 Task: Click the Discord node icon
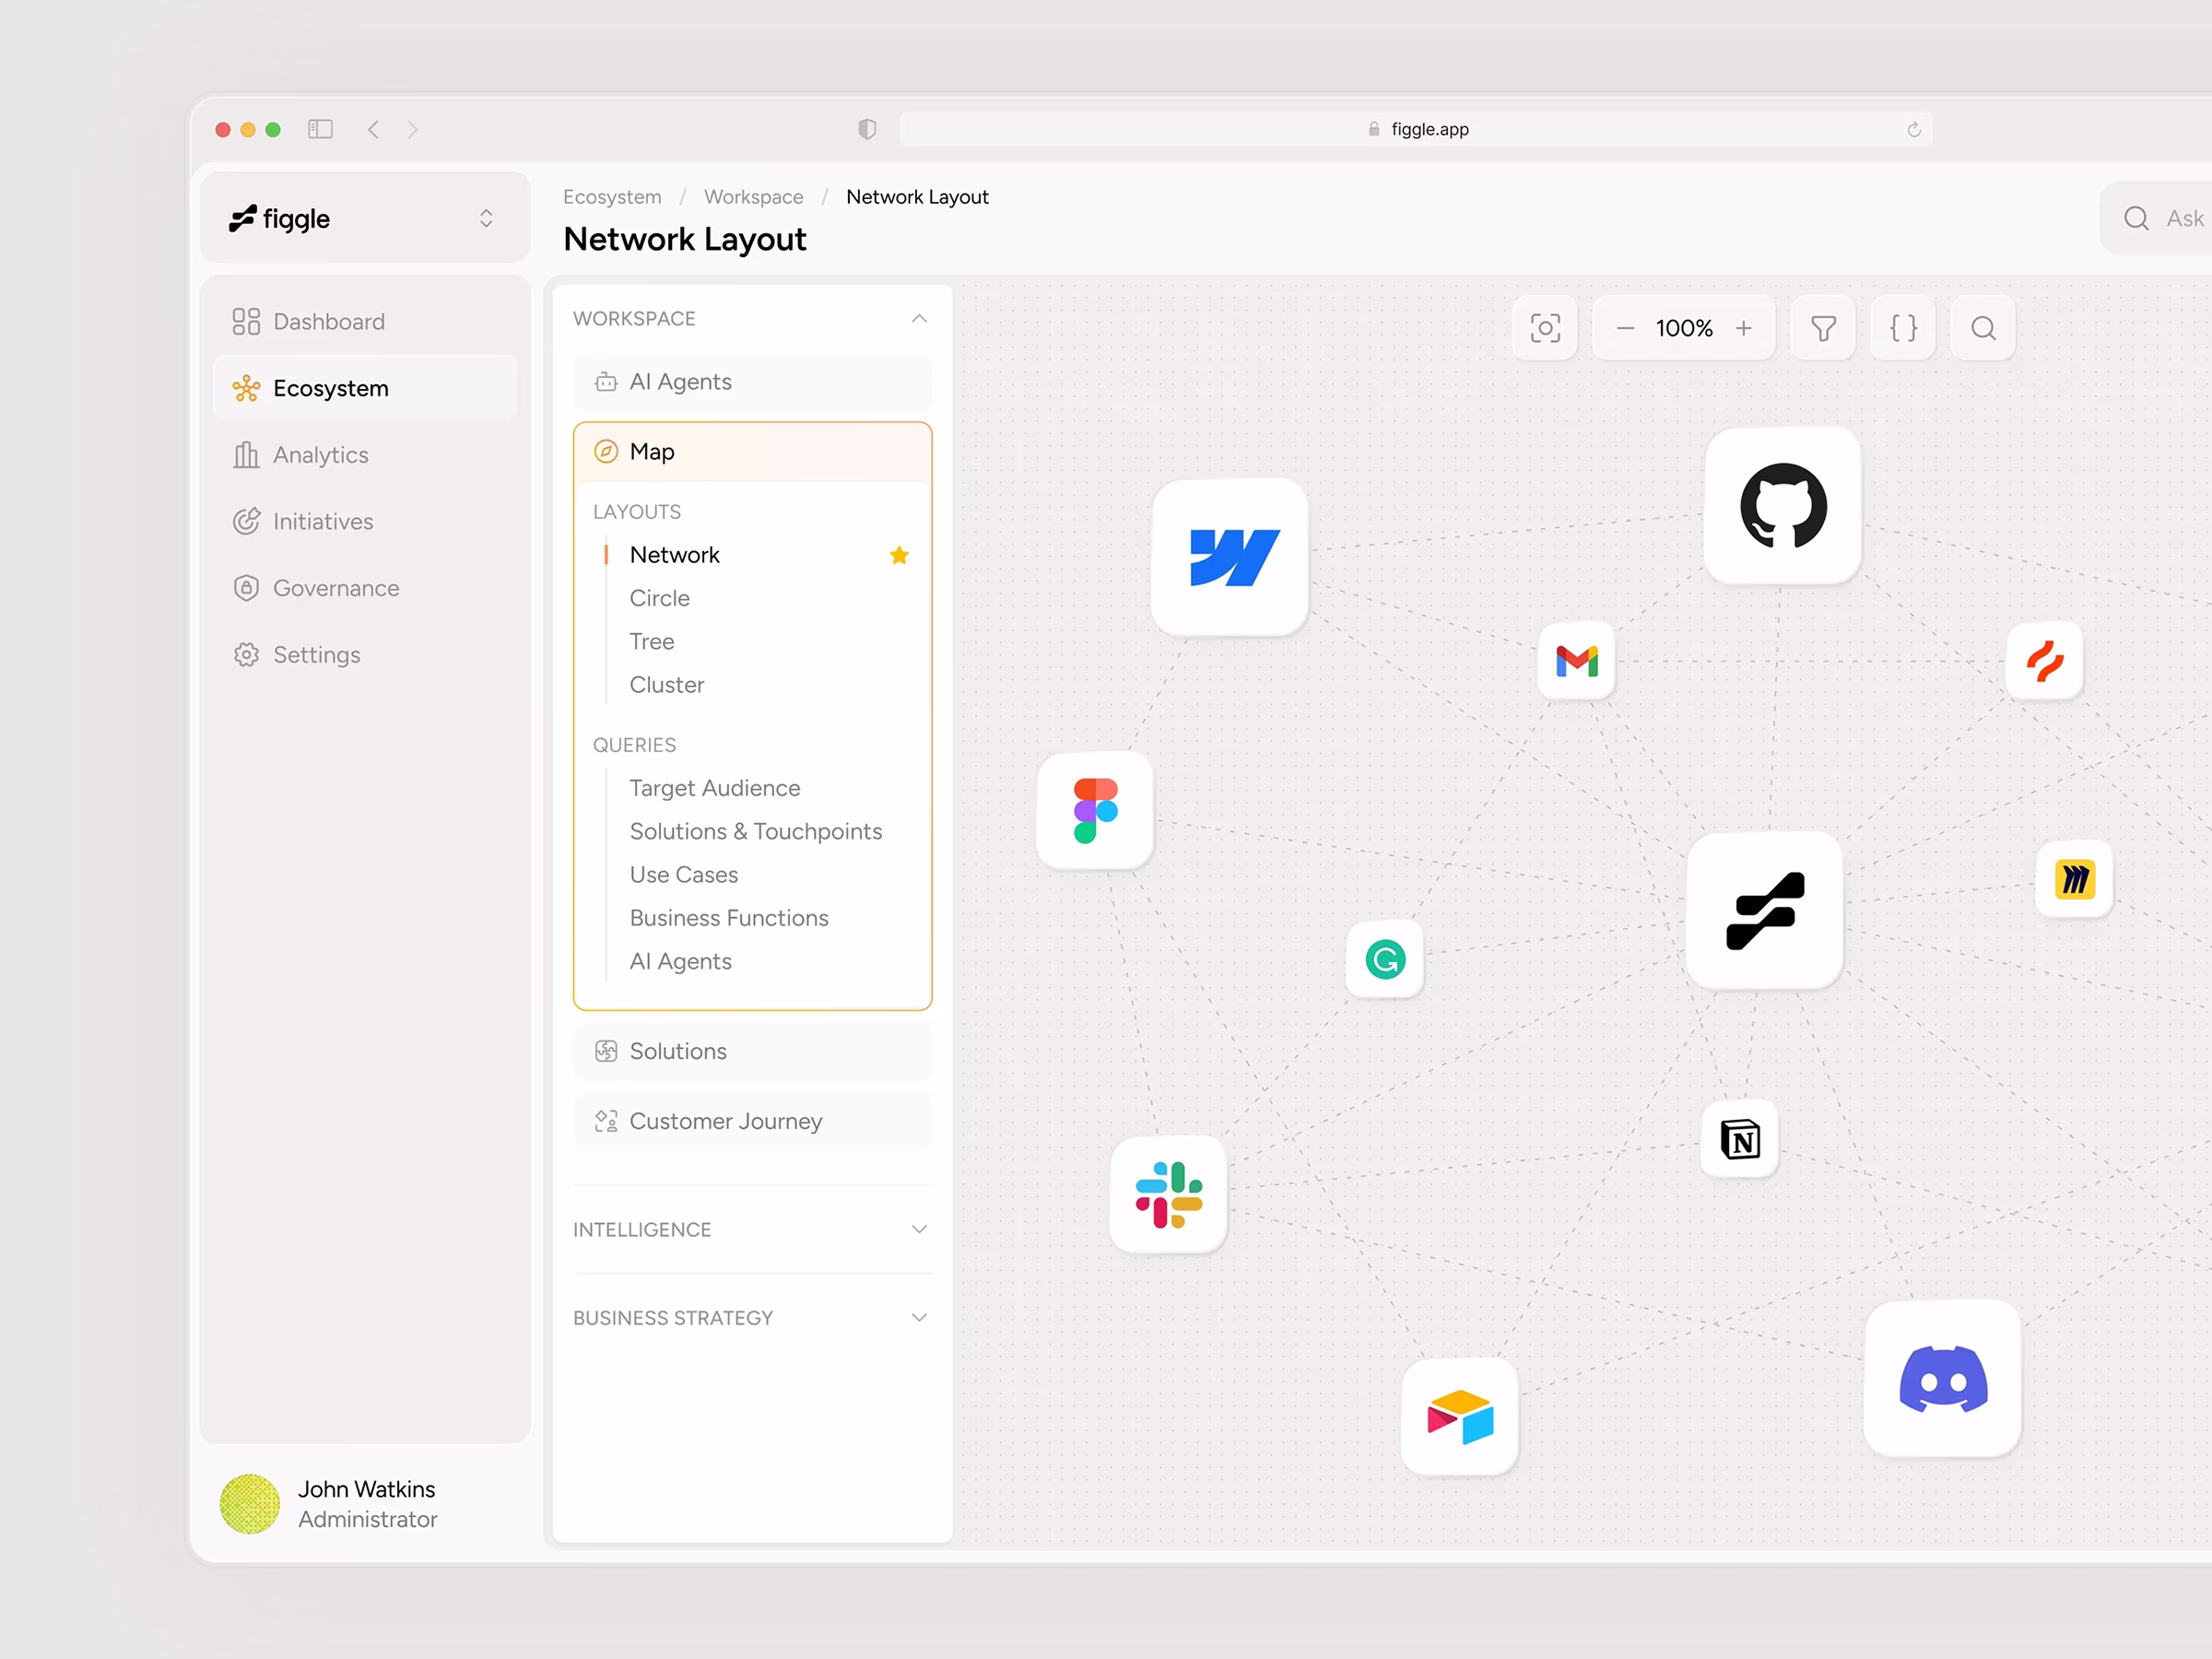[1943, 1378]
